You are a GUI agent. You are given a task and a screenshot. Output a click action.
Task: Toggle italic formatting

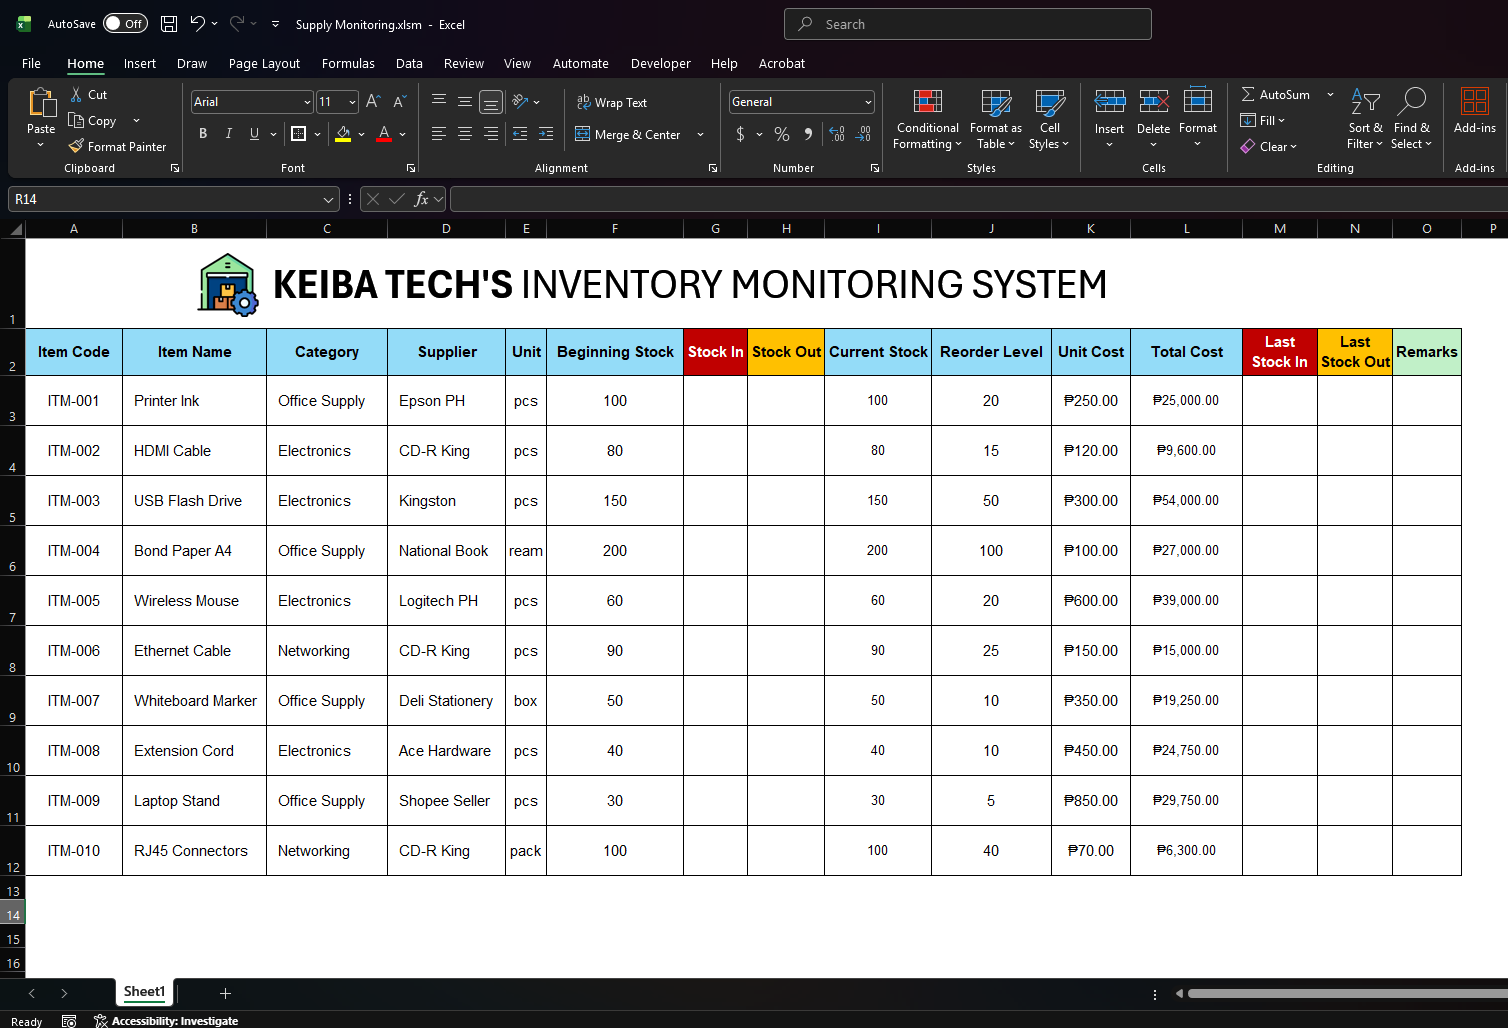pyautogui.click(x=228, y=133)
